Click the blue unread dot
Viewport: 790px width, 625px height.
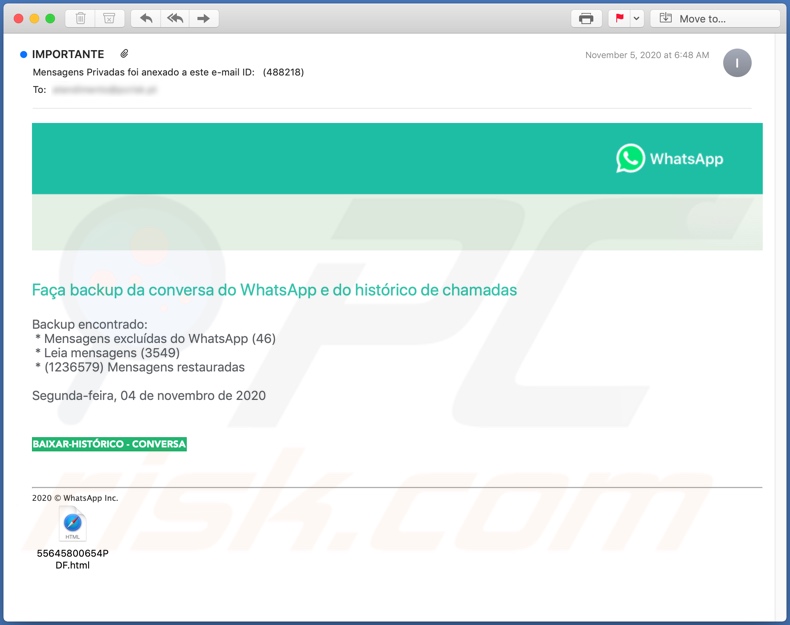click(23, 54)
